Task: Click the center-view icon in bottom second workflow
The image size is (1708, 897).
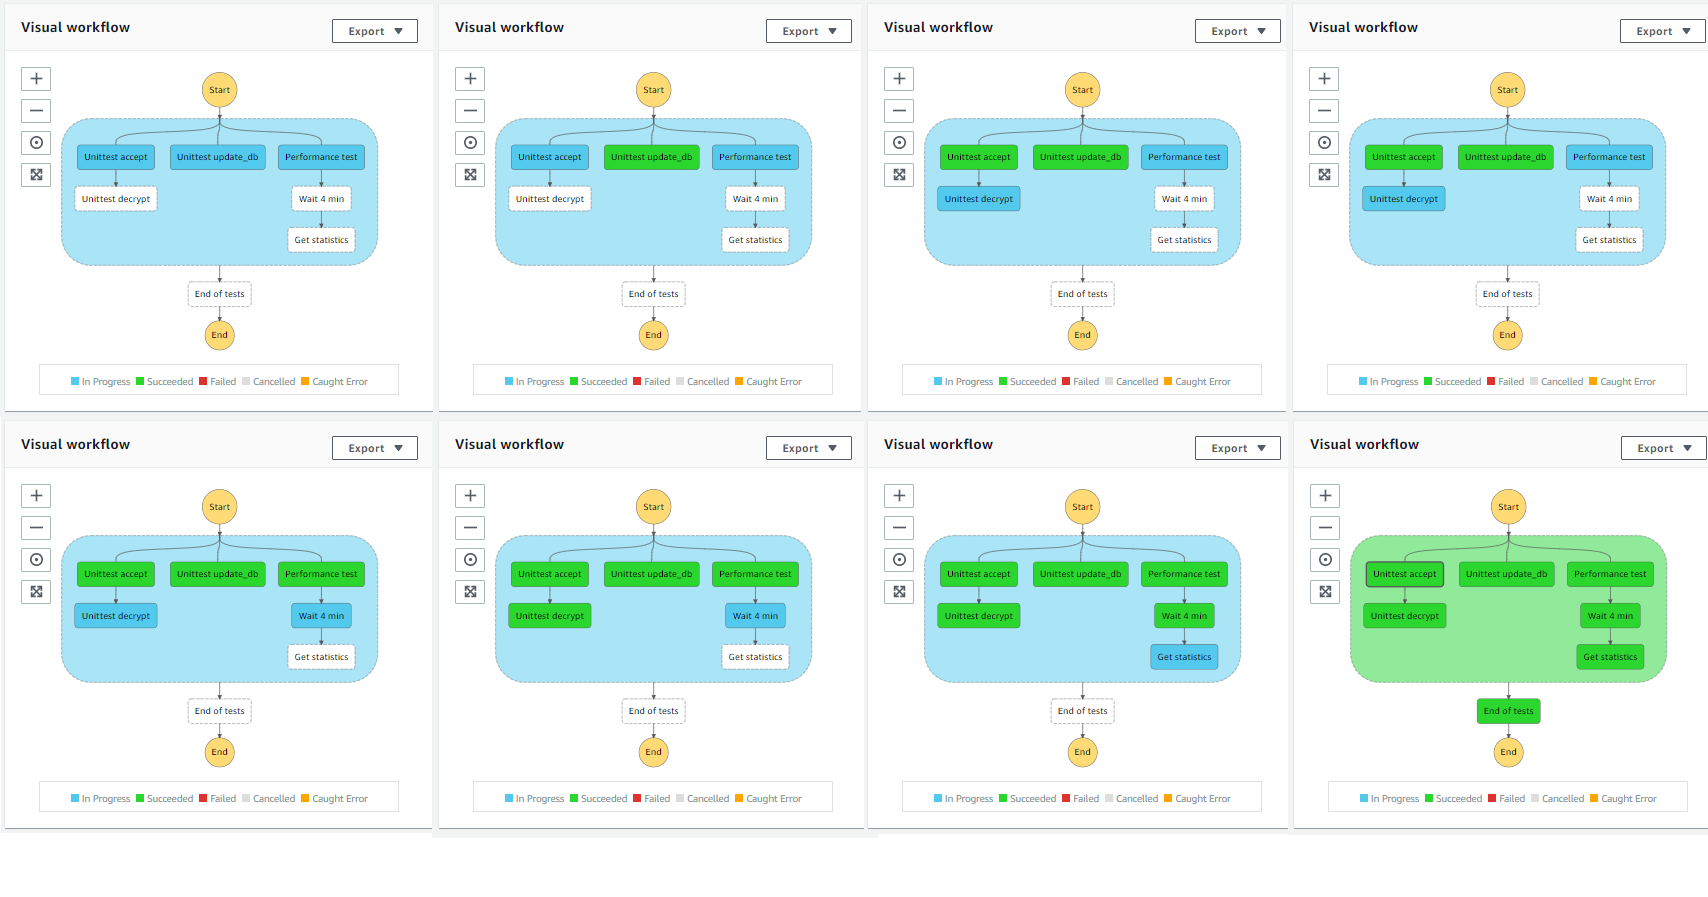Action: [470, 559]
